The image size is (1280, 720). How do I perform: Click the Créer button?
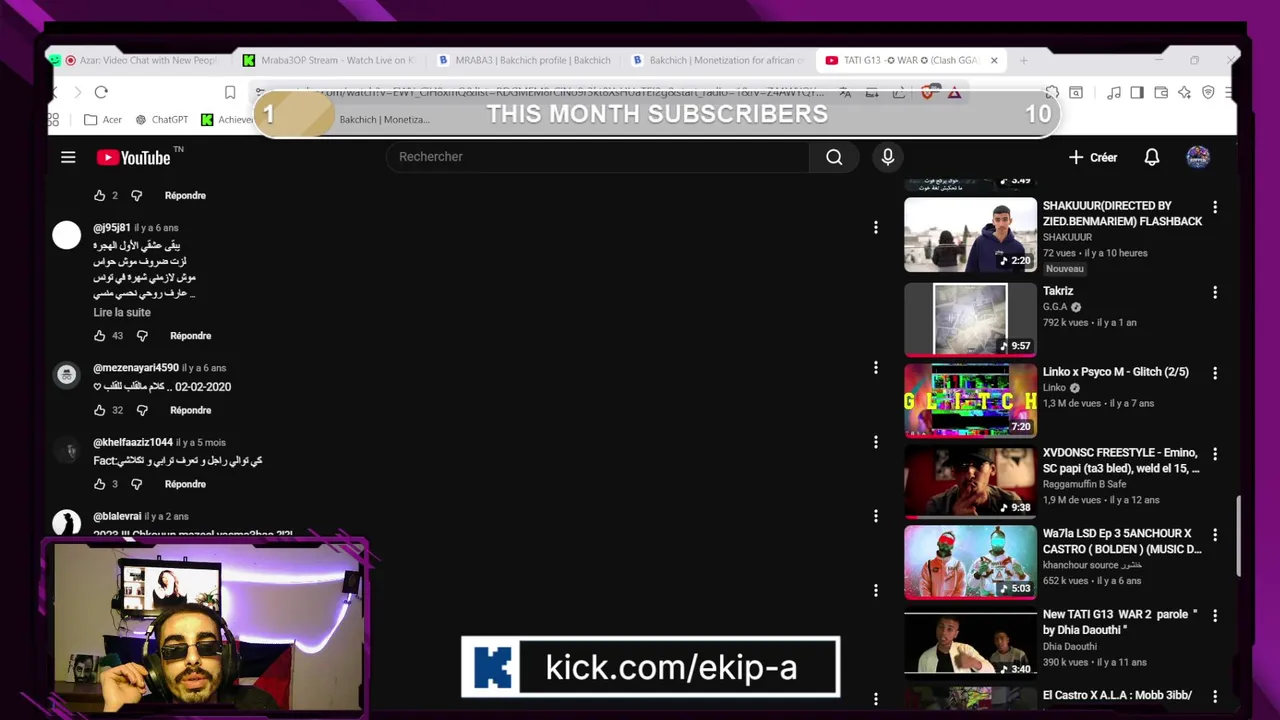coord(1093,157)
